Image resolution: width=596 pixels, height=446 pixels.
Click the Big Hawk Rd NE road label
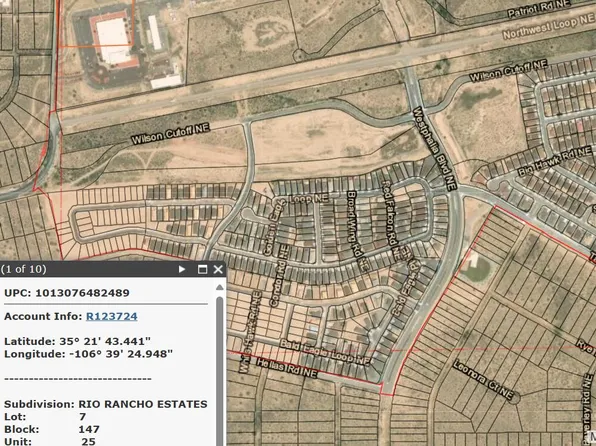555,161
